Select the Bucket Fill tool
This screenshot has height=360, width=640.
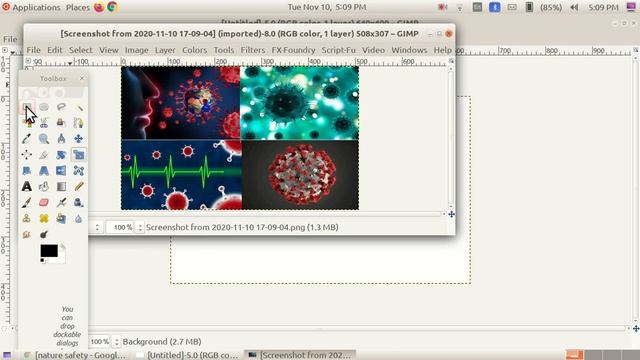[x=44, y=187]
